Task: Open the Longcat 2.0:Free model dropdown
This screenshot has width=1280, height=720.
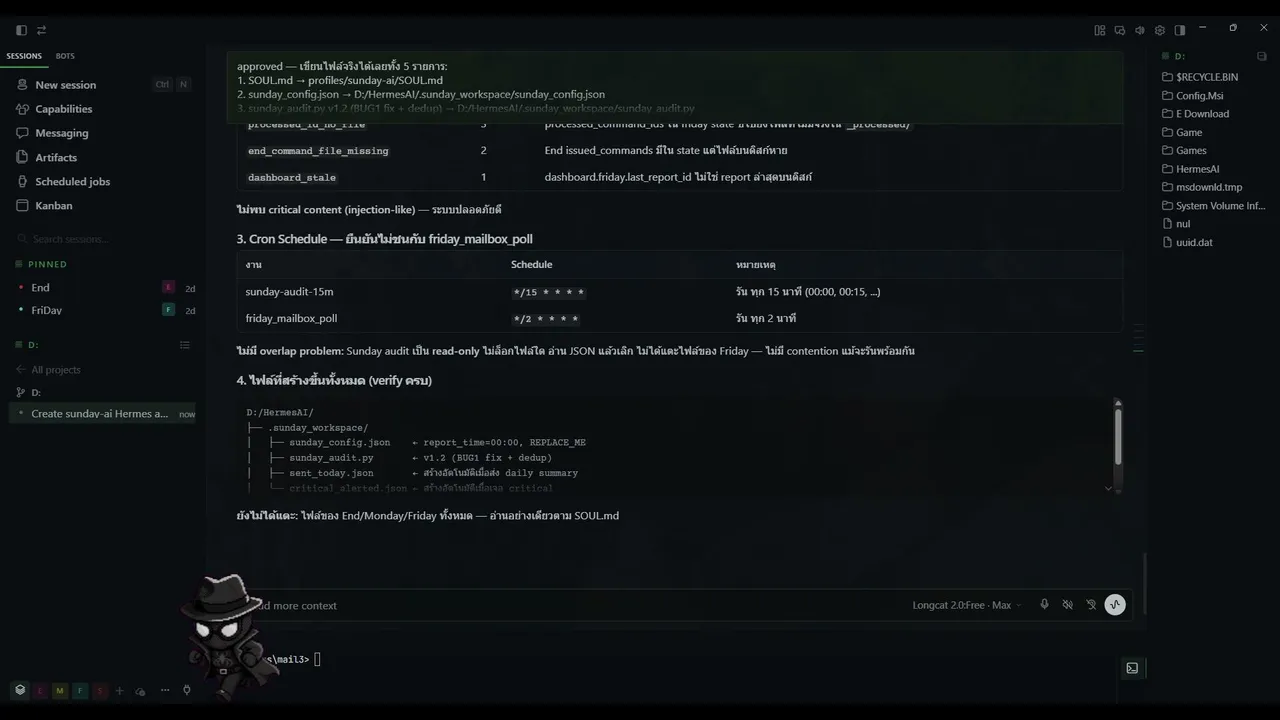Action: 966,605
